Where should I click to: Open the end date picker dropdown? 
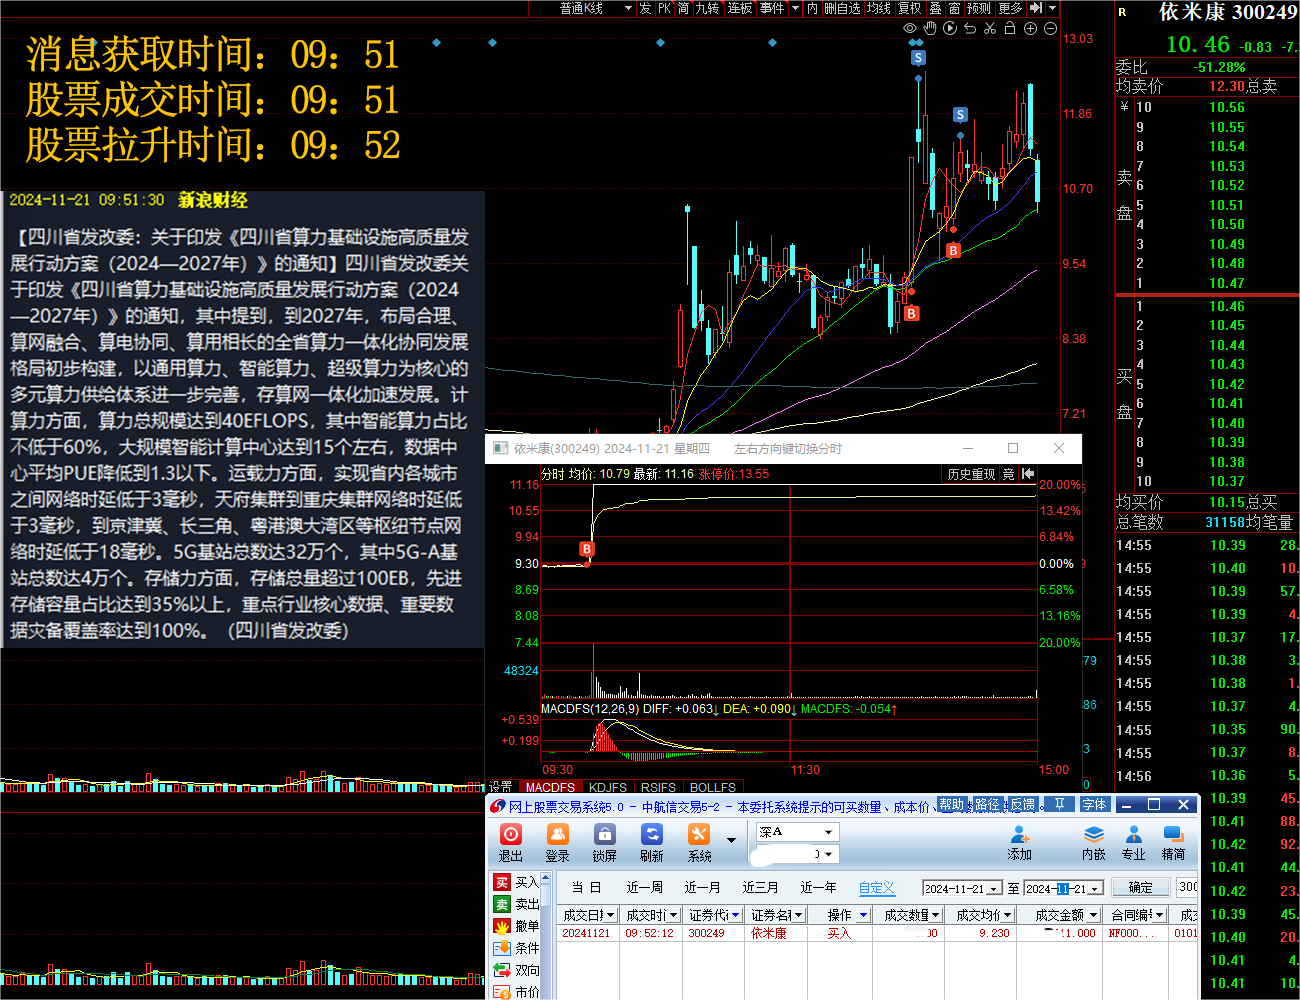(1095, 889)
